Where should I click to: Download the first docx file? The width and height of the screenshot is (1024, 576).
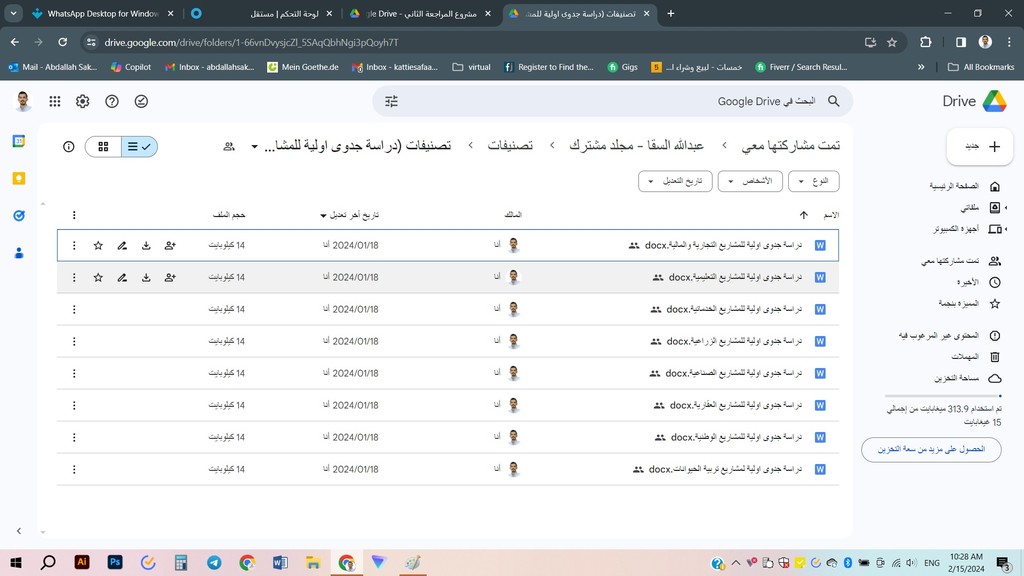coord(146,245)
